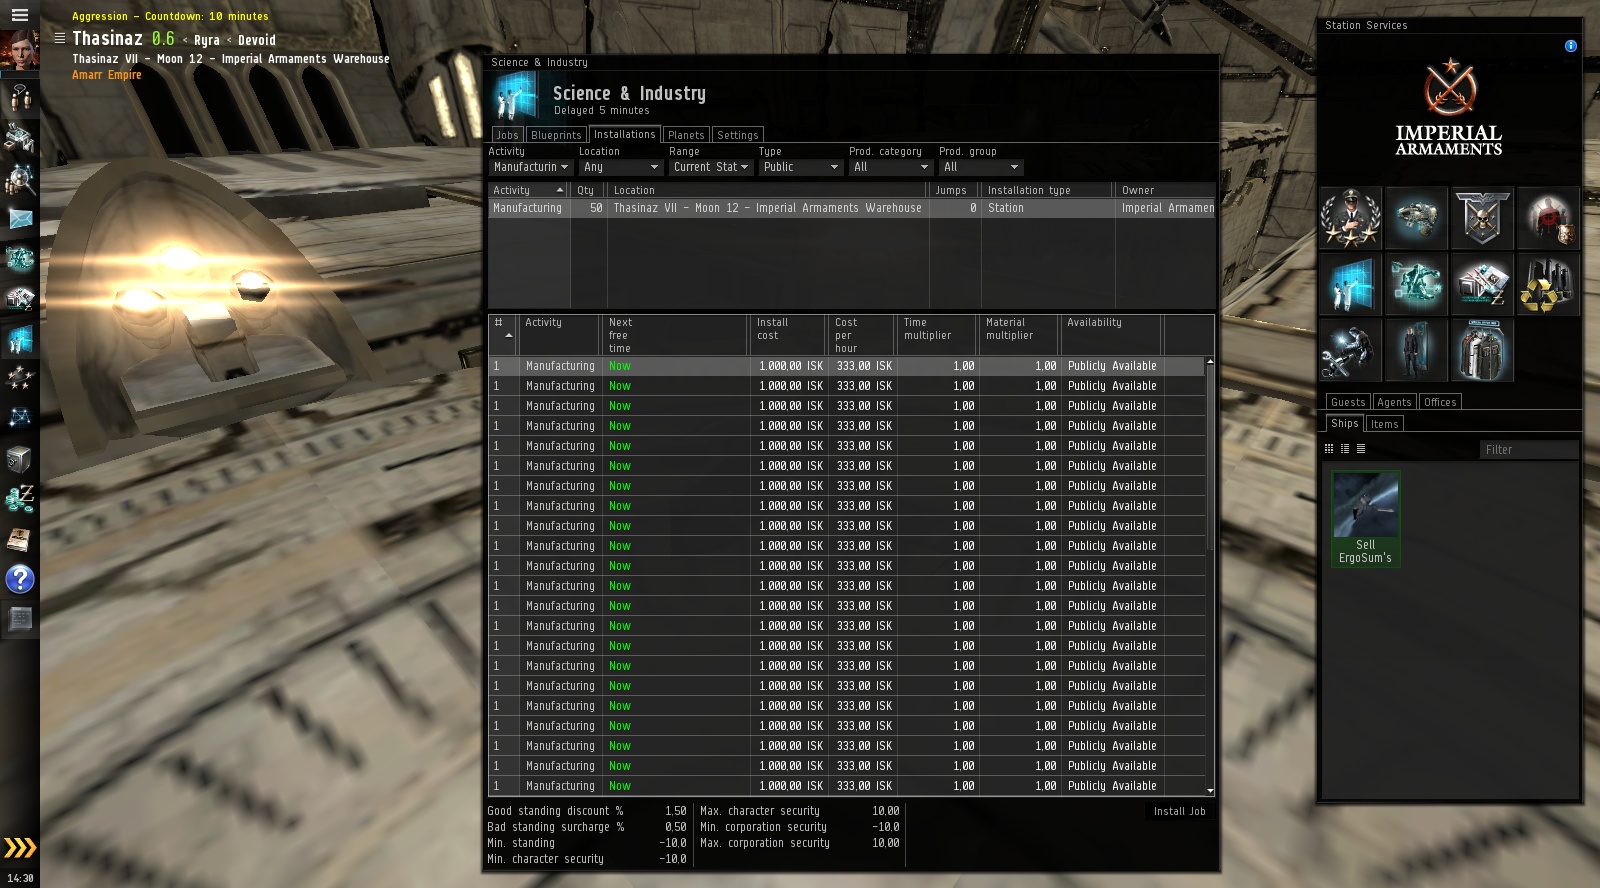This screenshot has width=1600, height=888.
Task: Open the Prod. group dropdown
Action: pos(980,167)
